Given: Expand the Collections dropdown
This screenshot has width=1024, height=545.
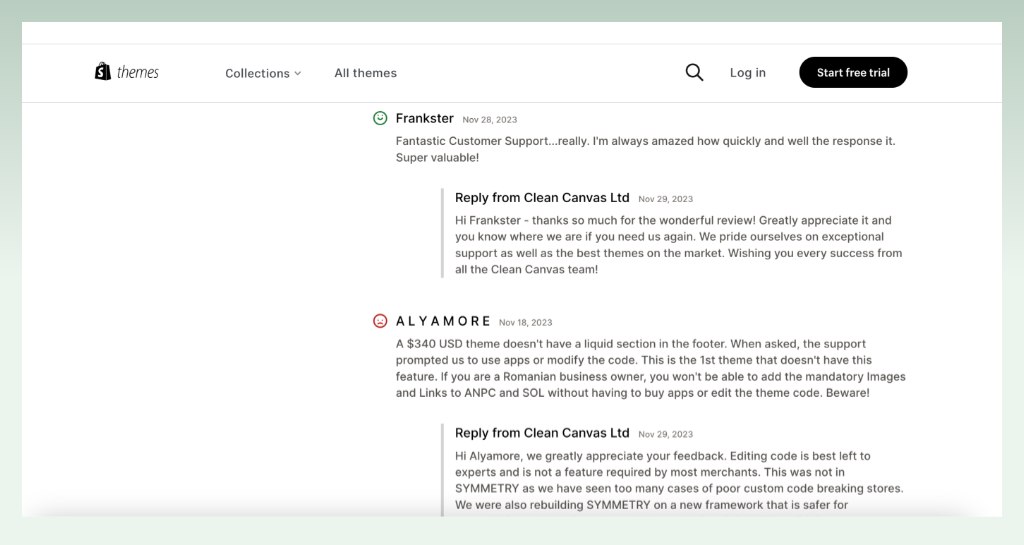Looking at the screenshot, I should tap(263, 73).
